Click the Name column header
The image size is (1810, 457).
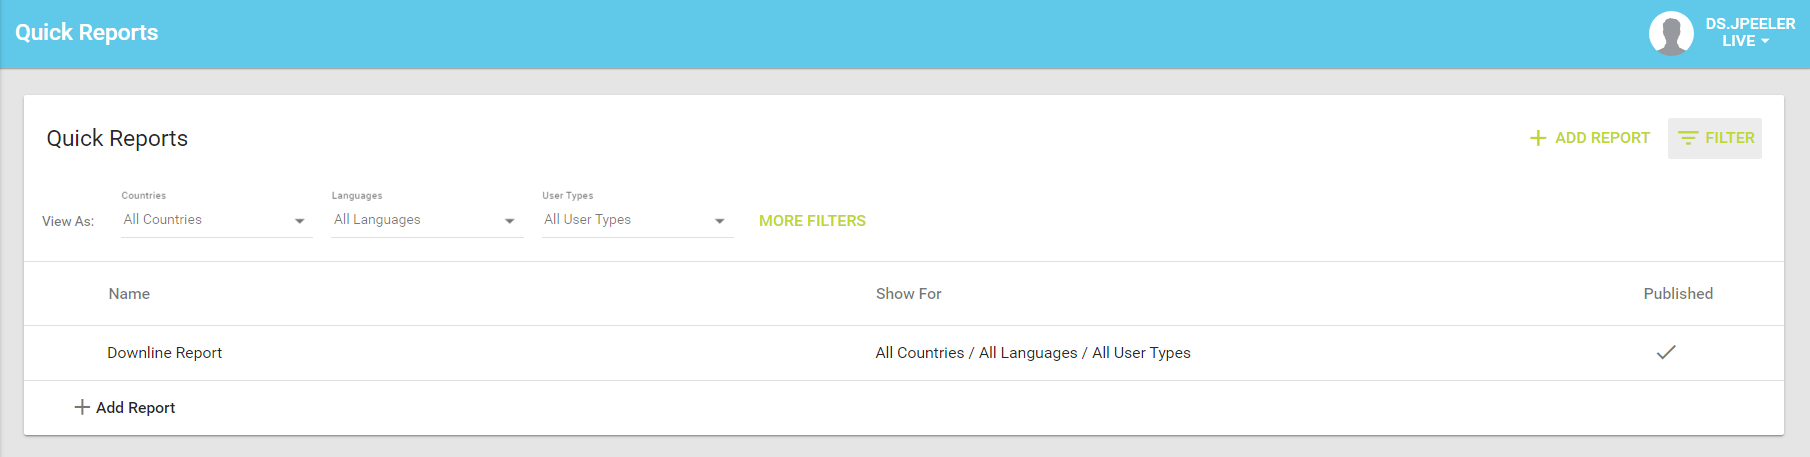129,294
